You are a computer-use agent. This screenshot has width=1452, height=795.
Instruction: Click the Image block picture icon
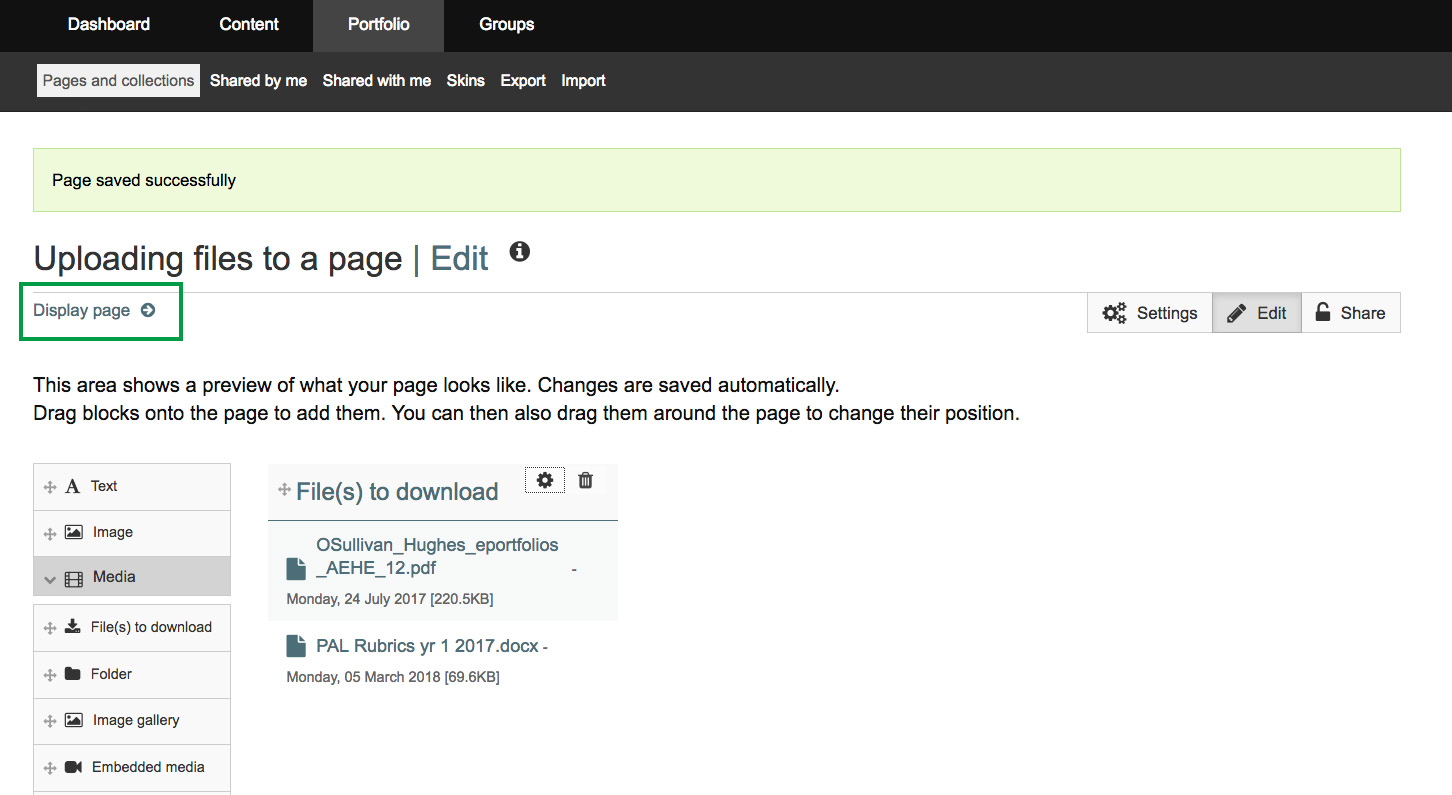(74, 532)
